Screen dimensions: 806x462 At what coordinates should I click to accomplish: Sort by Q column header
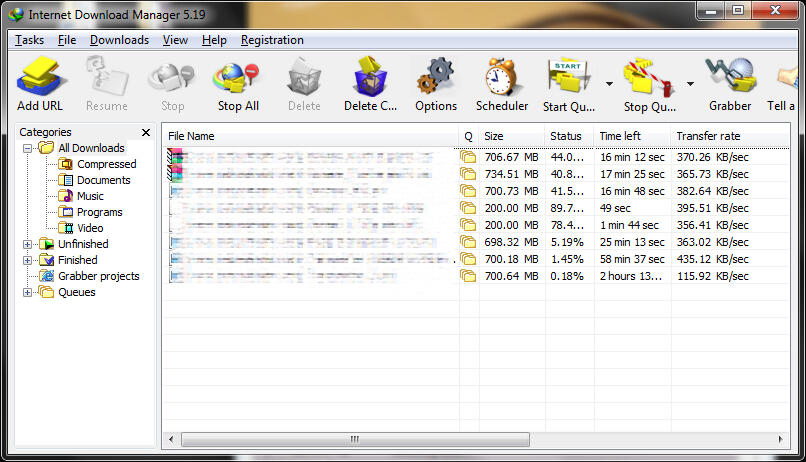pyautogui.click(x=469, y=136)
